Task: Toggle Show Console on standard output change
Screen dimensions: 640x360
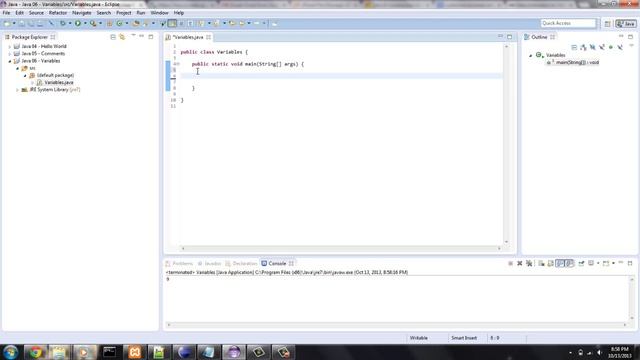Action: [560, 264]
